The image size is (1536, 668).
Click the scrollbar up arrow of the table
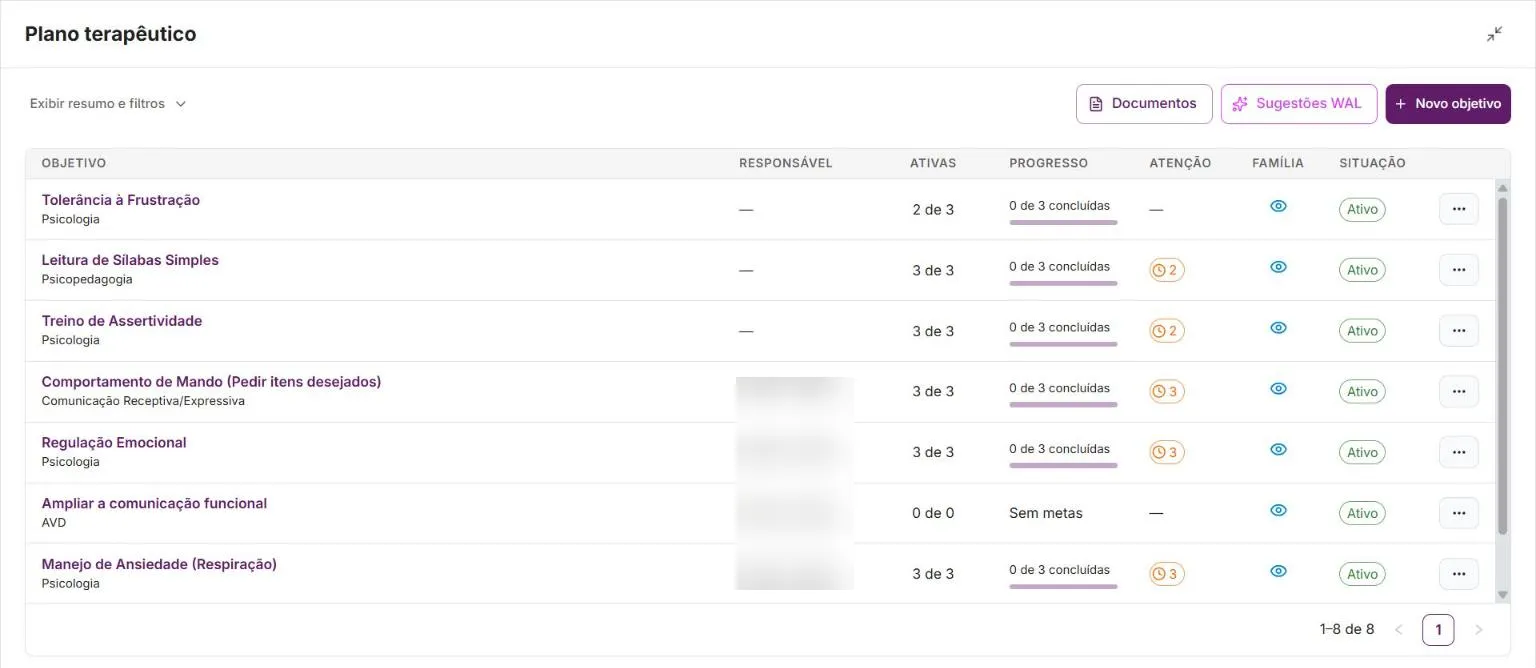point(1502,187)
